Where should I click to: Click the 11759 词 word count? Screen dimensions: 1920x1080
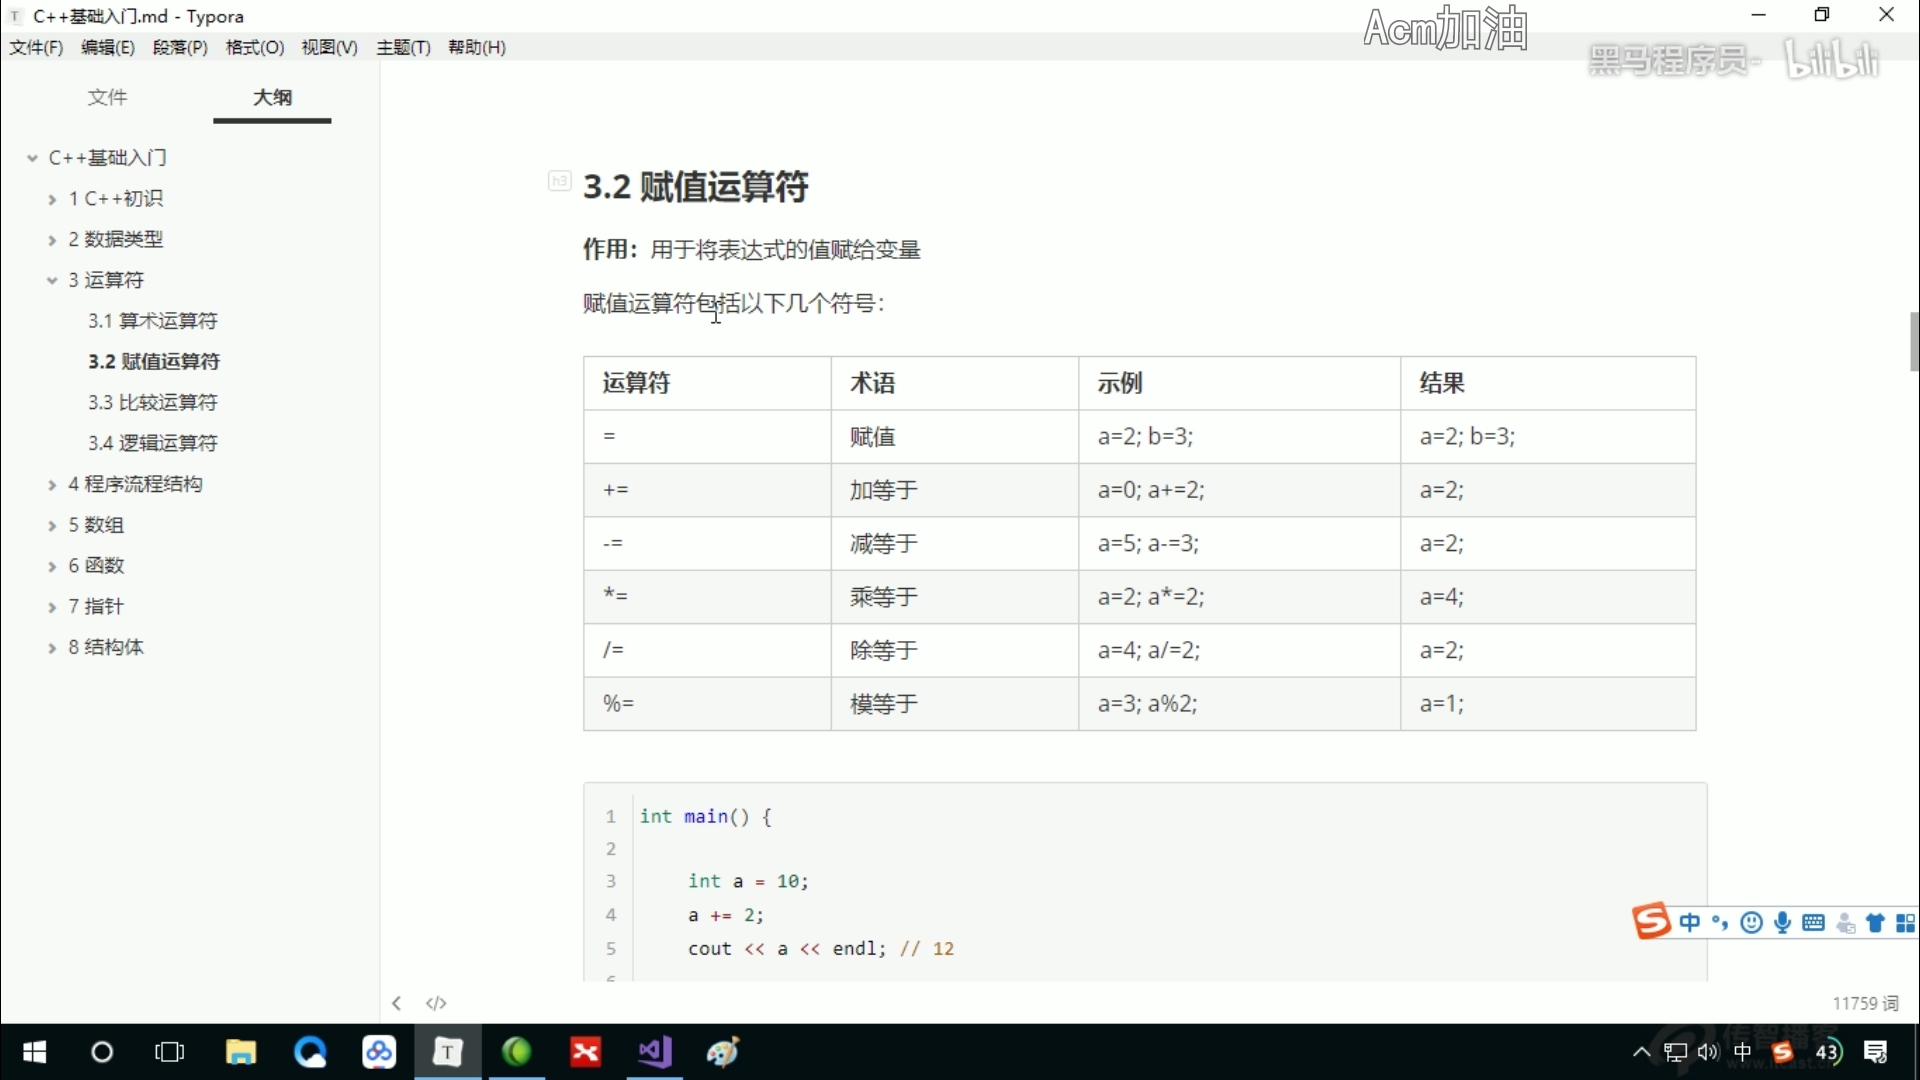coord(1866,1002)
